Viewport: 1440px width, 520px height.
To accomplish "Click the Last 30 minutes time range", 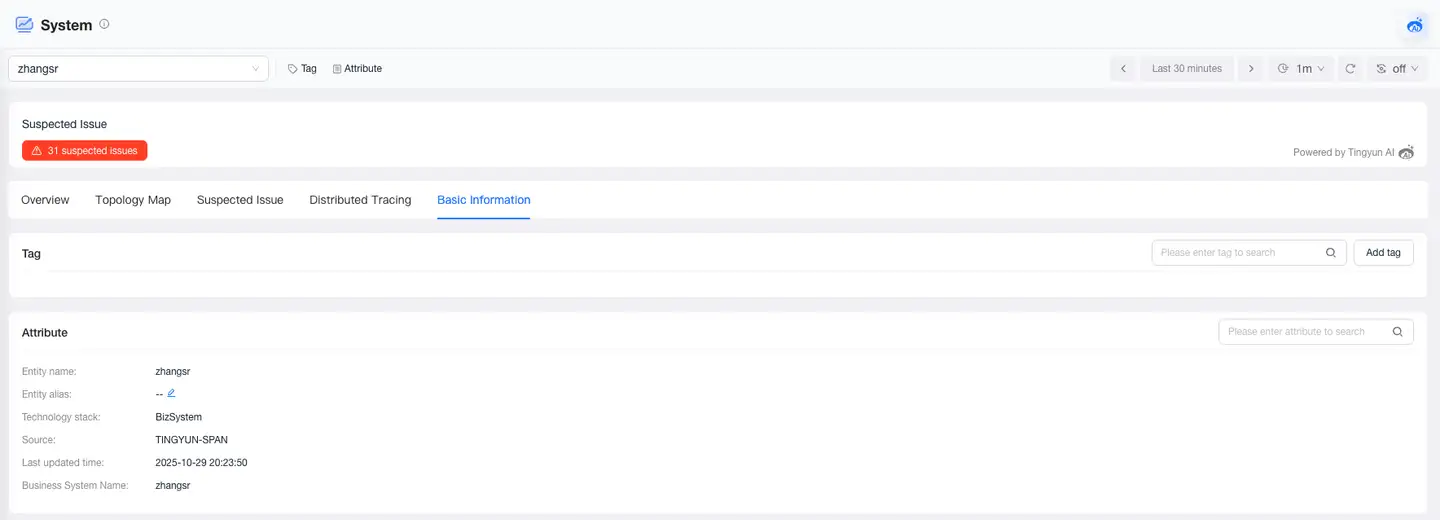I will click(1186, 69).
